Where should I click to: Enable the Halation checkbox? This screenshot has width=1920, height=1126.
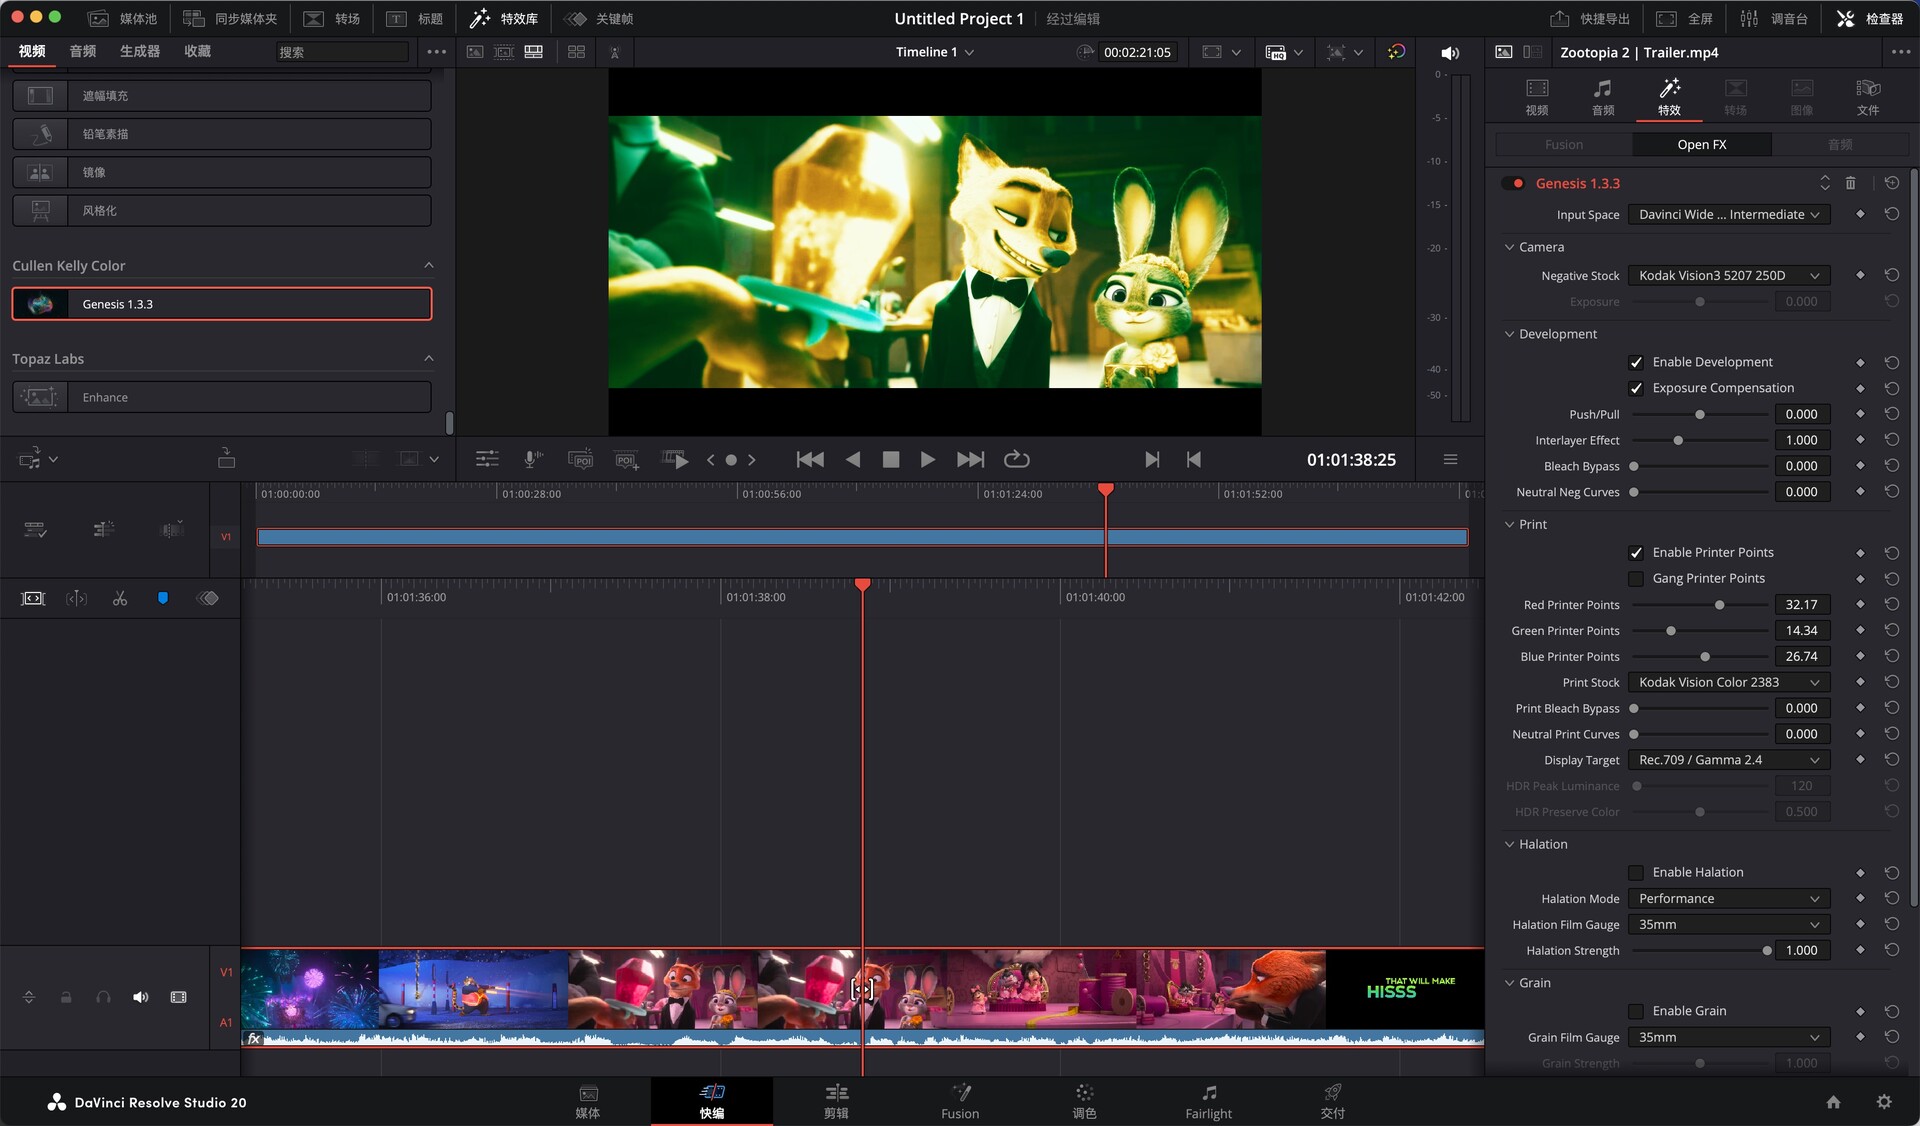[1636, 872]
